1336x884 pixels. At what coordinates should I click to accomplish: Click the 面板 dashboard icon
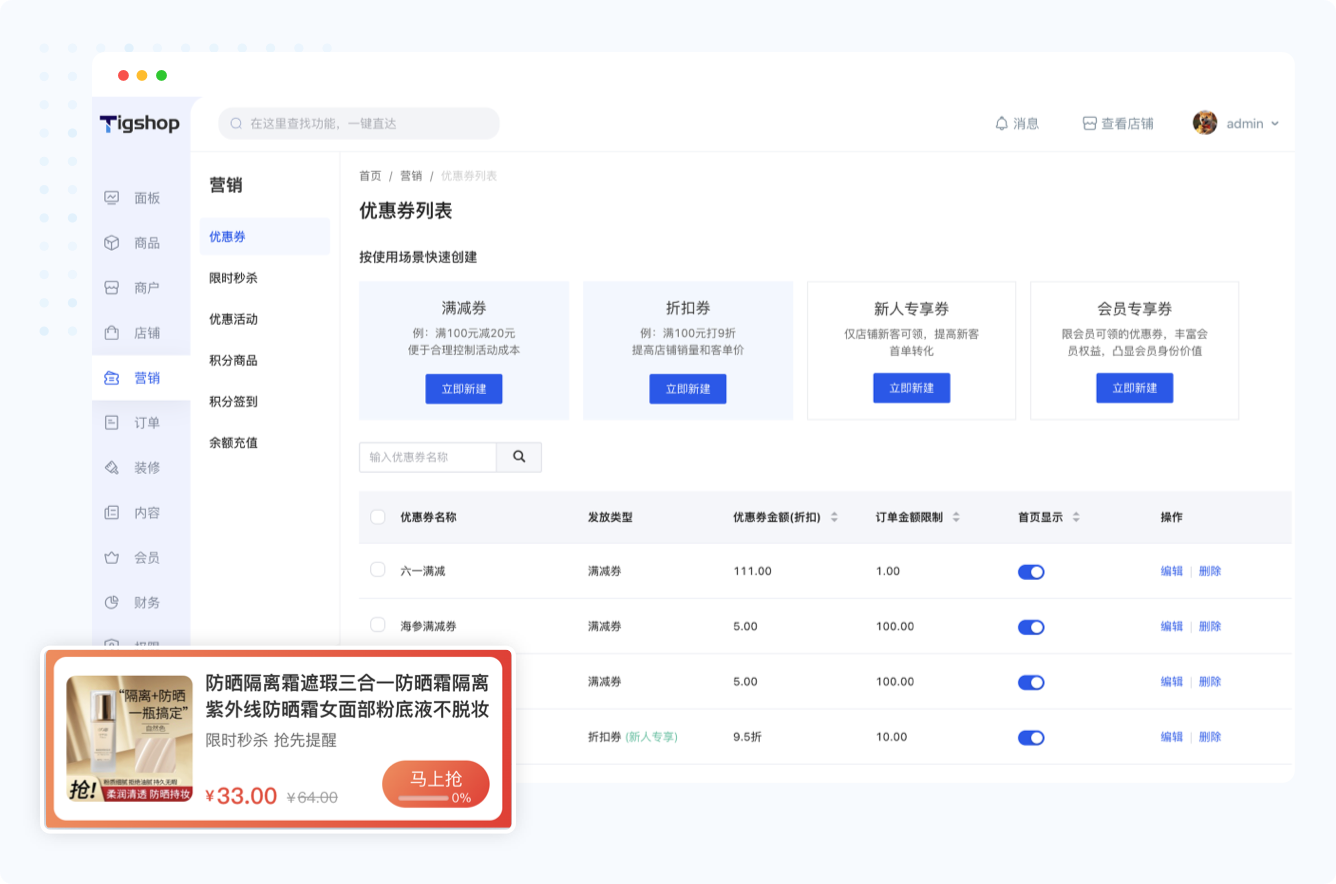click(x=112, y=198)
